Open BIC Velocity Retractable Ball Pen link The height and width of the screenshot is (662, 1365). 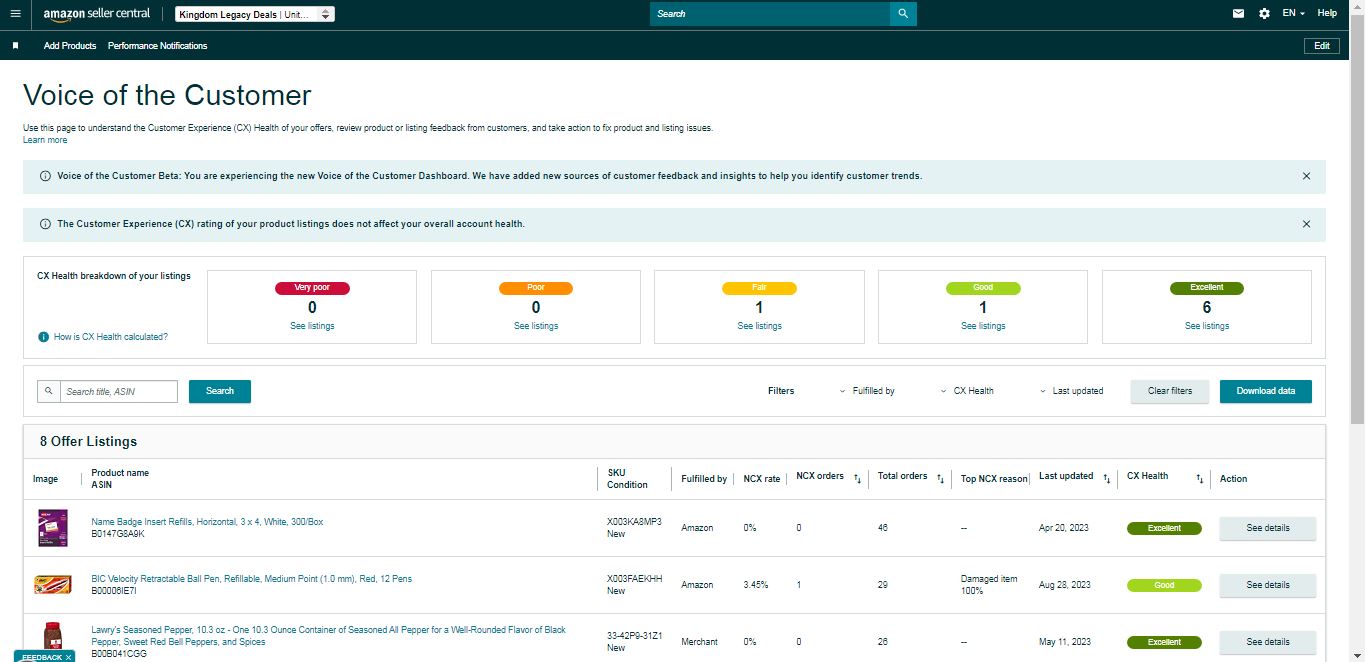(251, 579)
